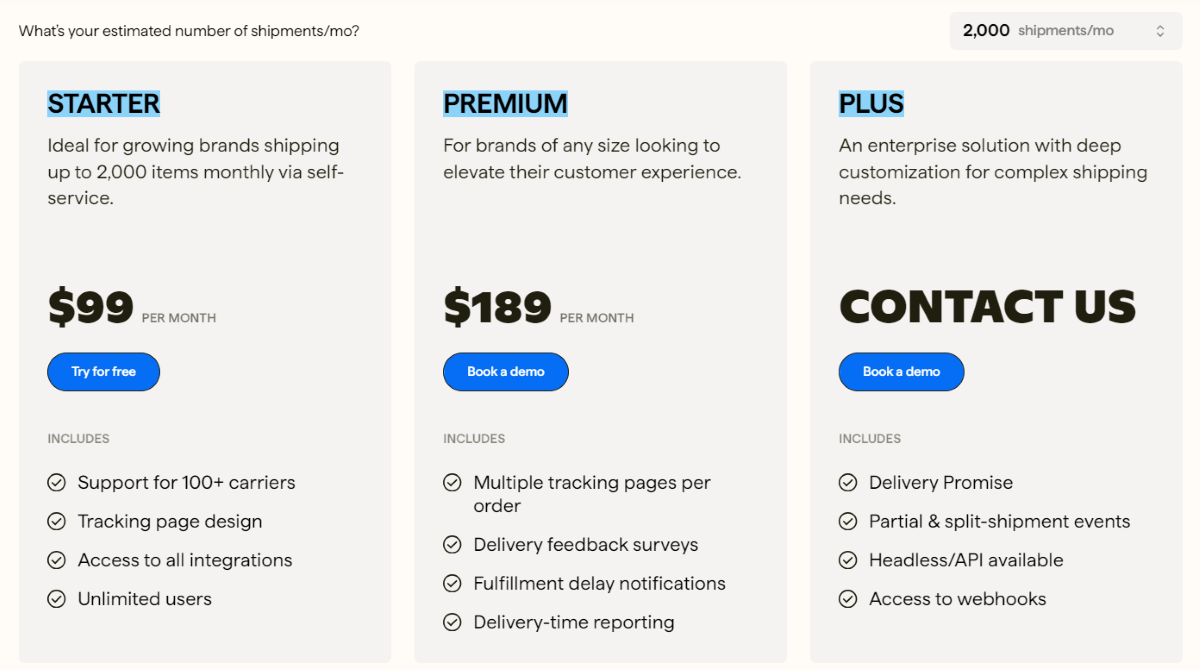Click checkmark icon beside Delivery-time reporting
Screen dimensions: 1200x670
click(453, 623)
